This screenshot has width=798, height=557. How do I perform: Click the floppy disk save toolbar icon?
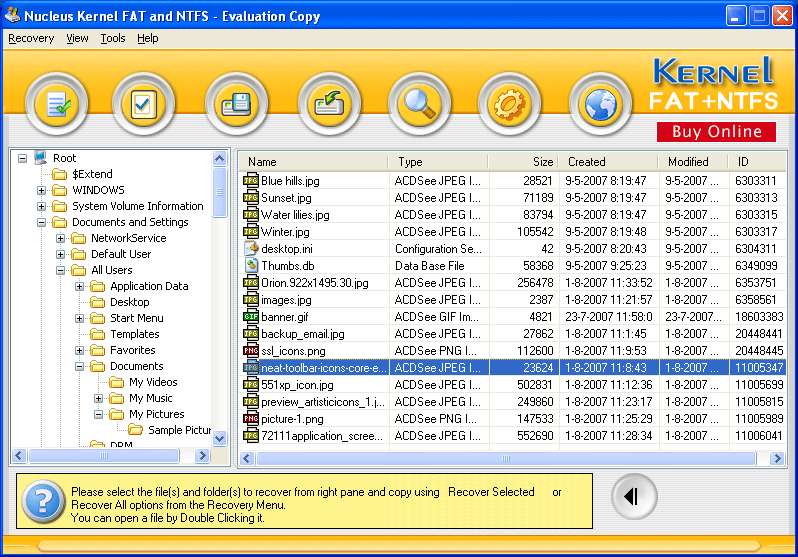(236, 104)
